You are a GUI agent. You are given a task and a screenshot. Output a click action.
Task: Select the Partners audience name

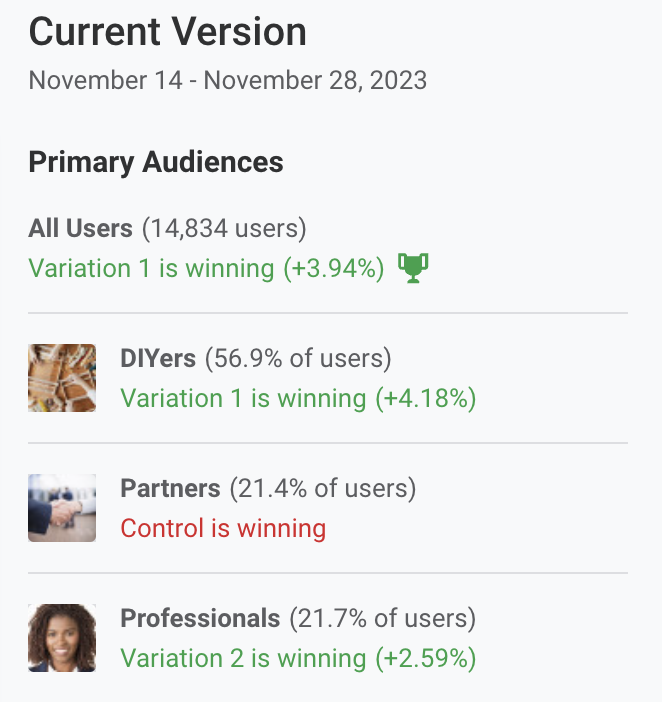tap(171, 488)
